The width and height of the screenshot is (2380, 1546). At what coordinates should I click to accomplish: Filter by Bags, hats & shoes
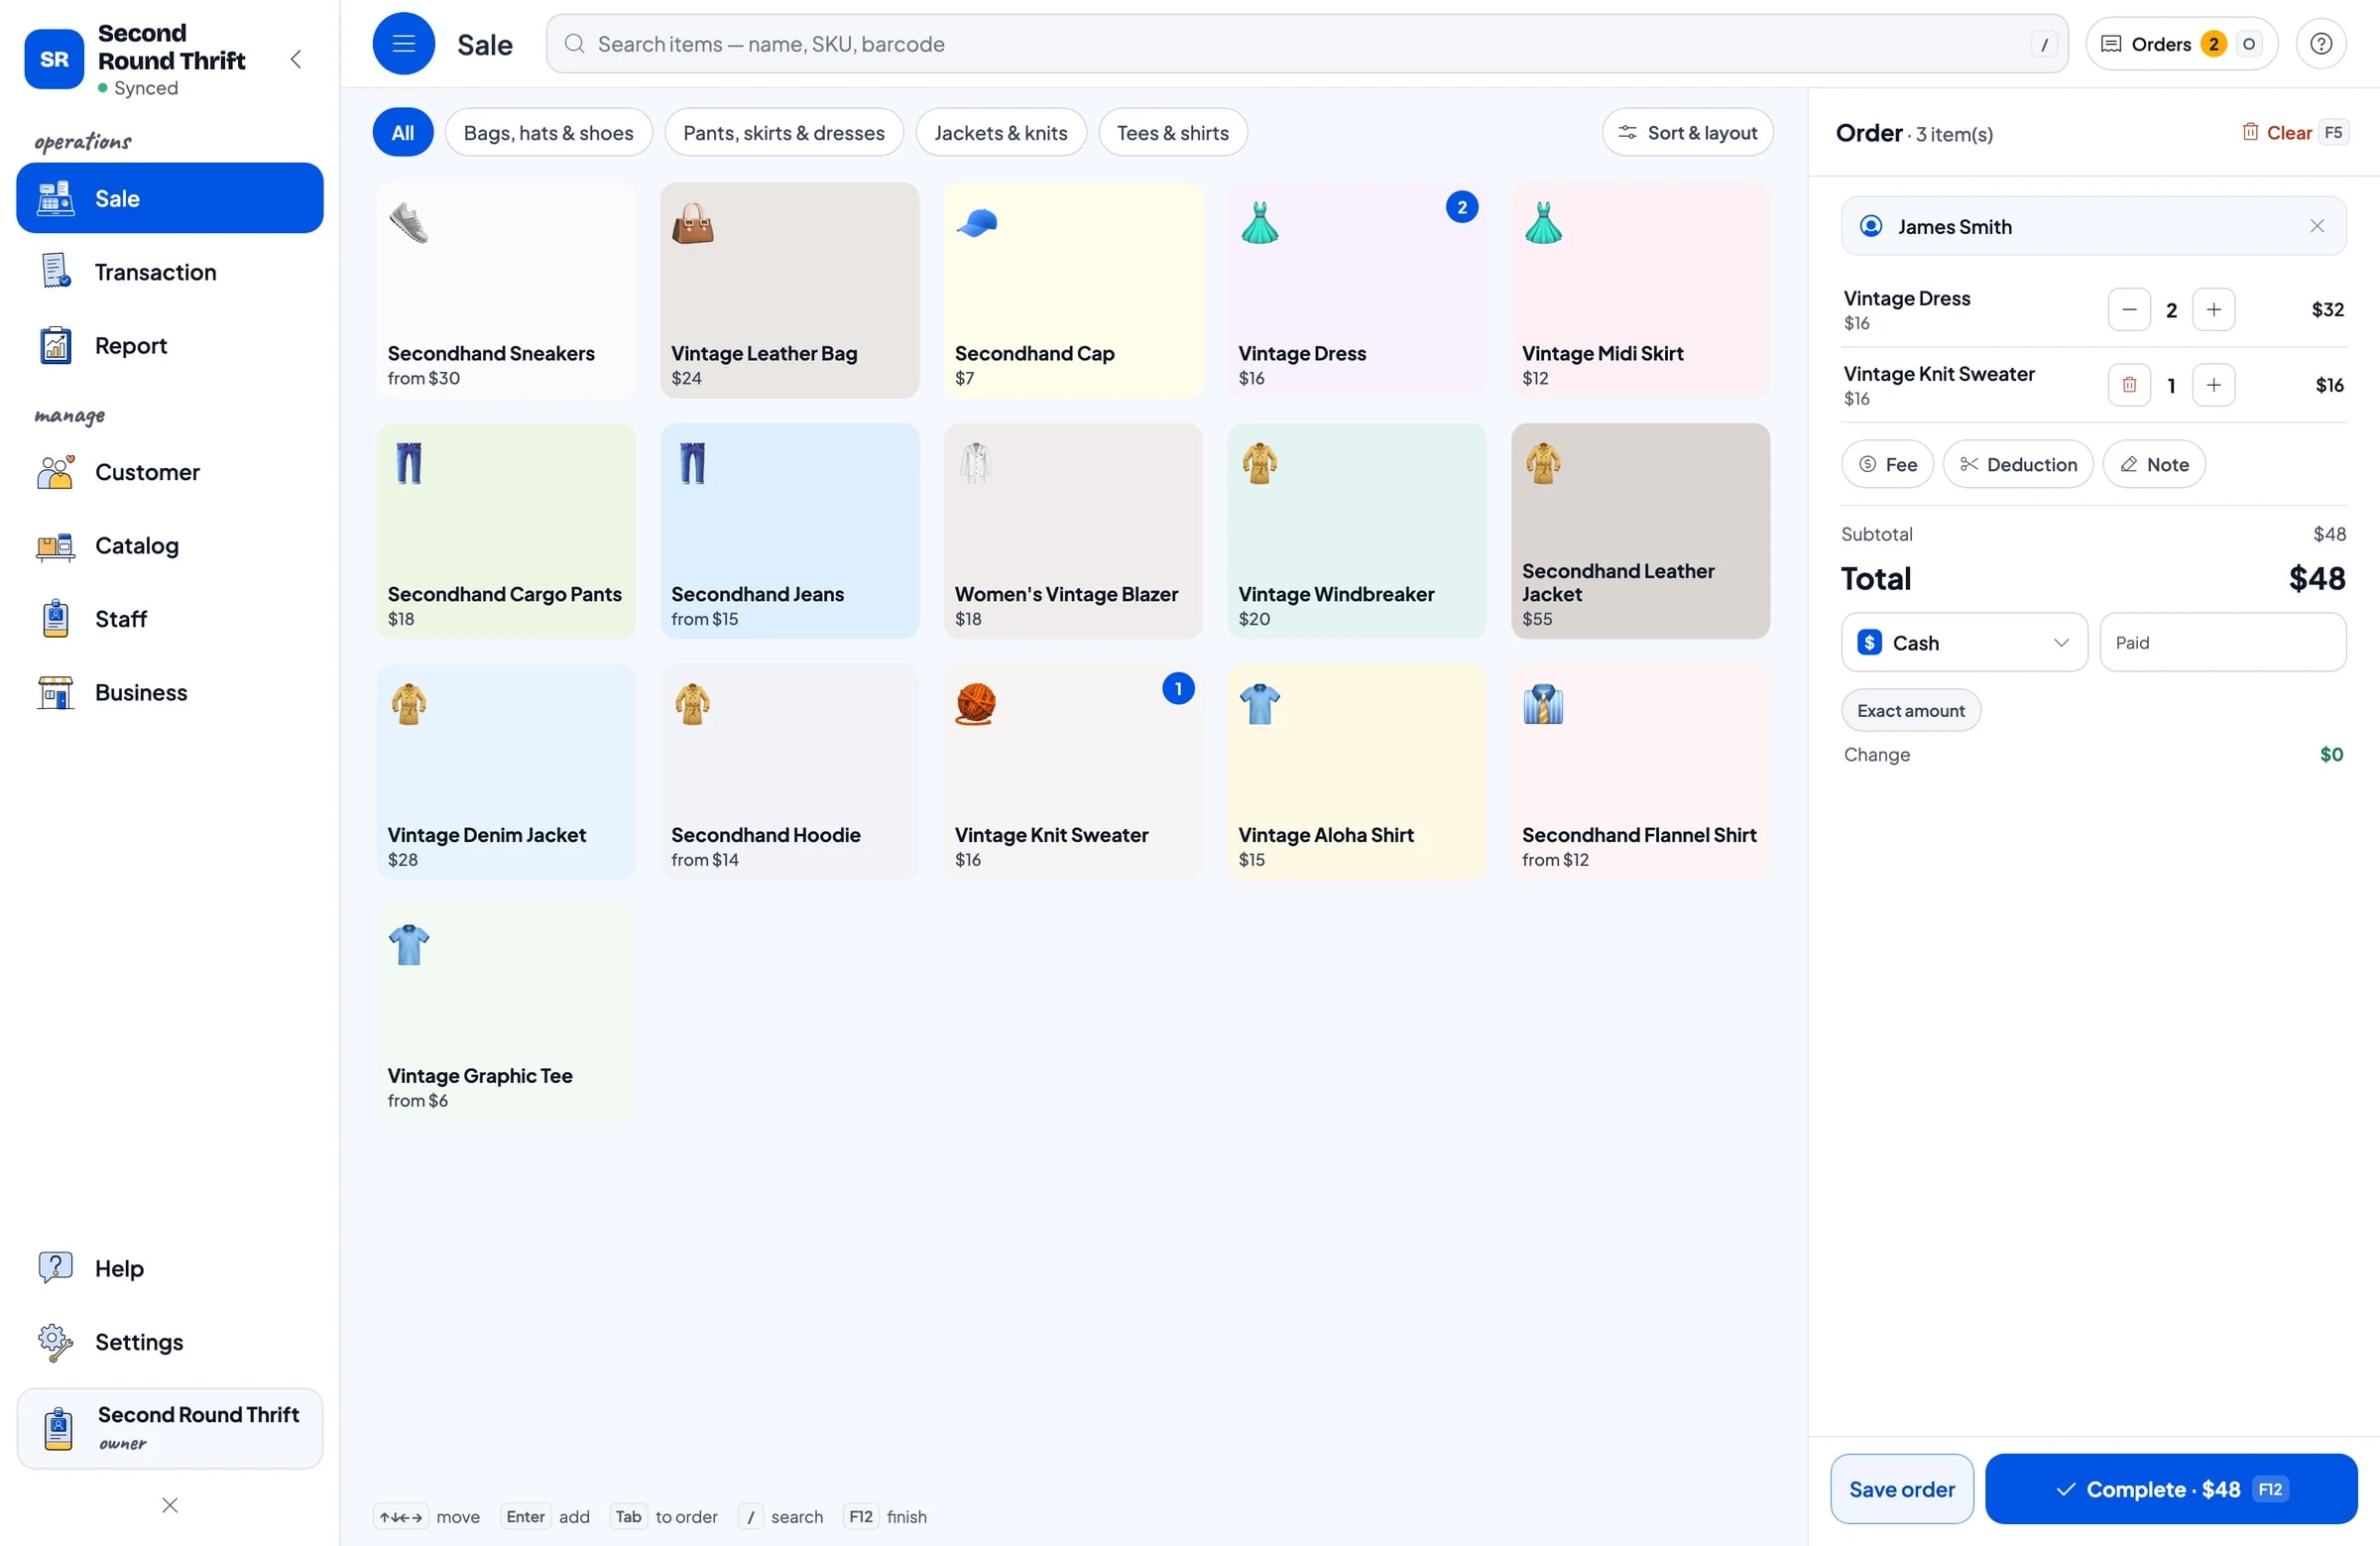(x=548, y=132)
